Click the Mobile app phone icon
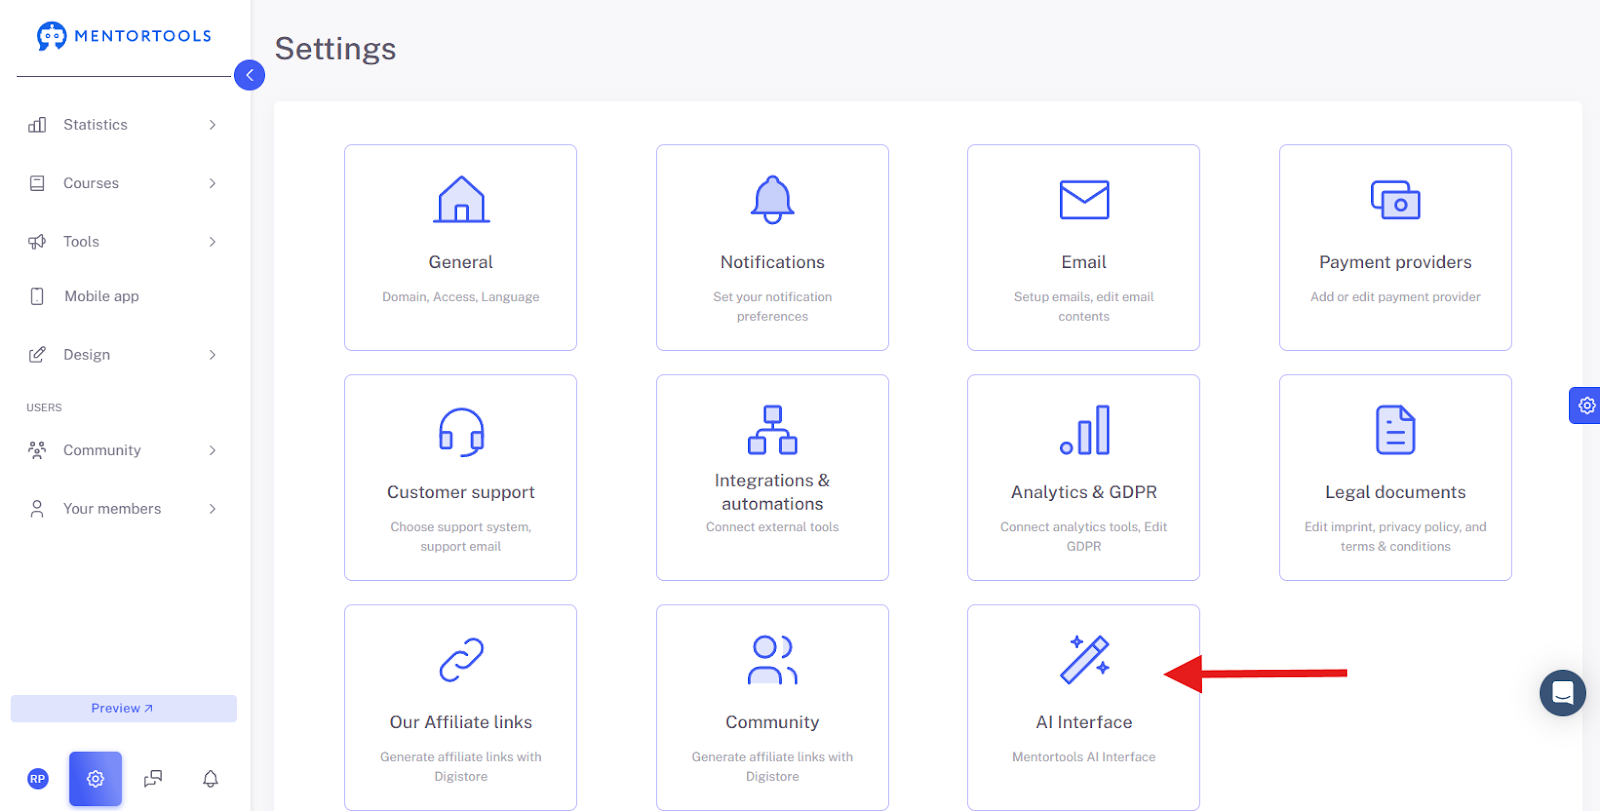1600x811 pixels. 37,296
